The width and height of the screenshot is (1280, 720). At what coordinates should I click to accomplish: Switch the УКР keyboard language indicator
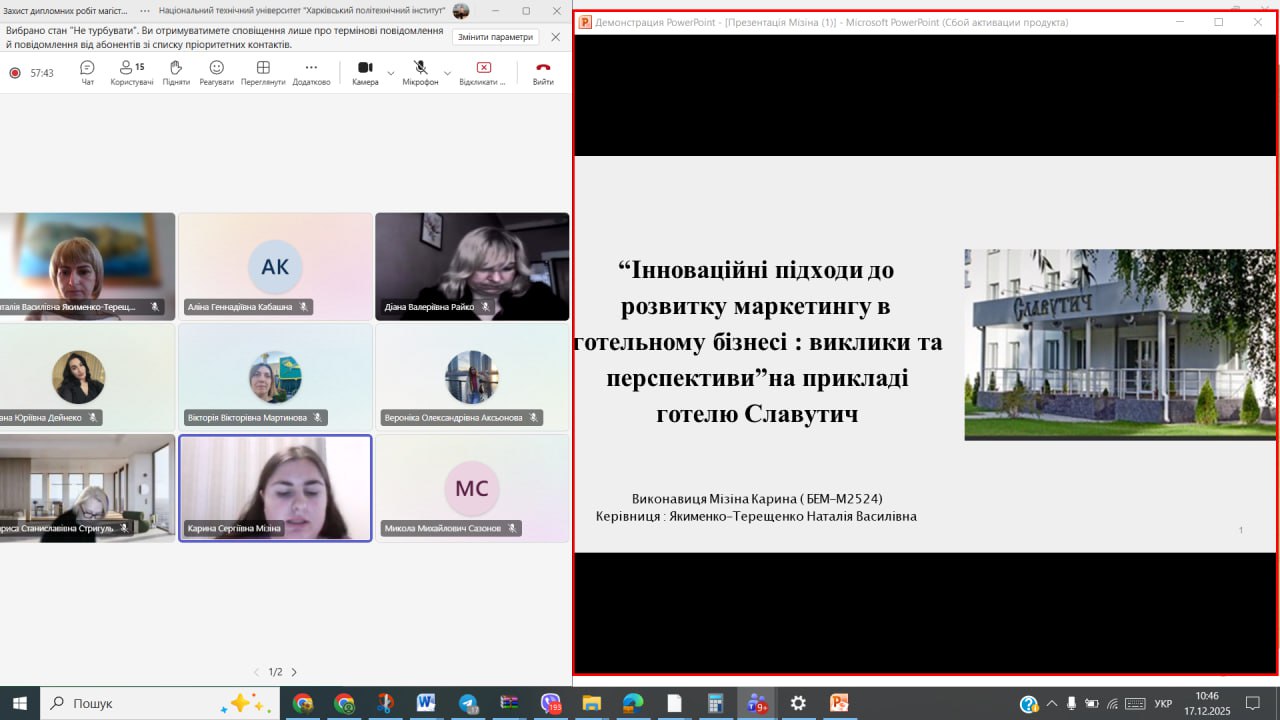coord(1163,703)
